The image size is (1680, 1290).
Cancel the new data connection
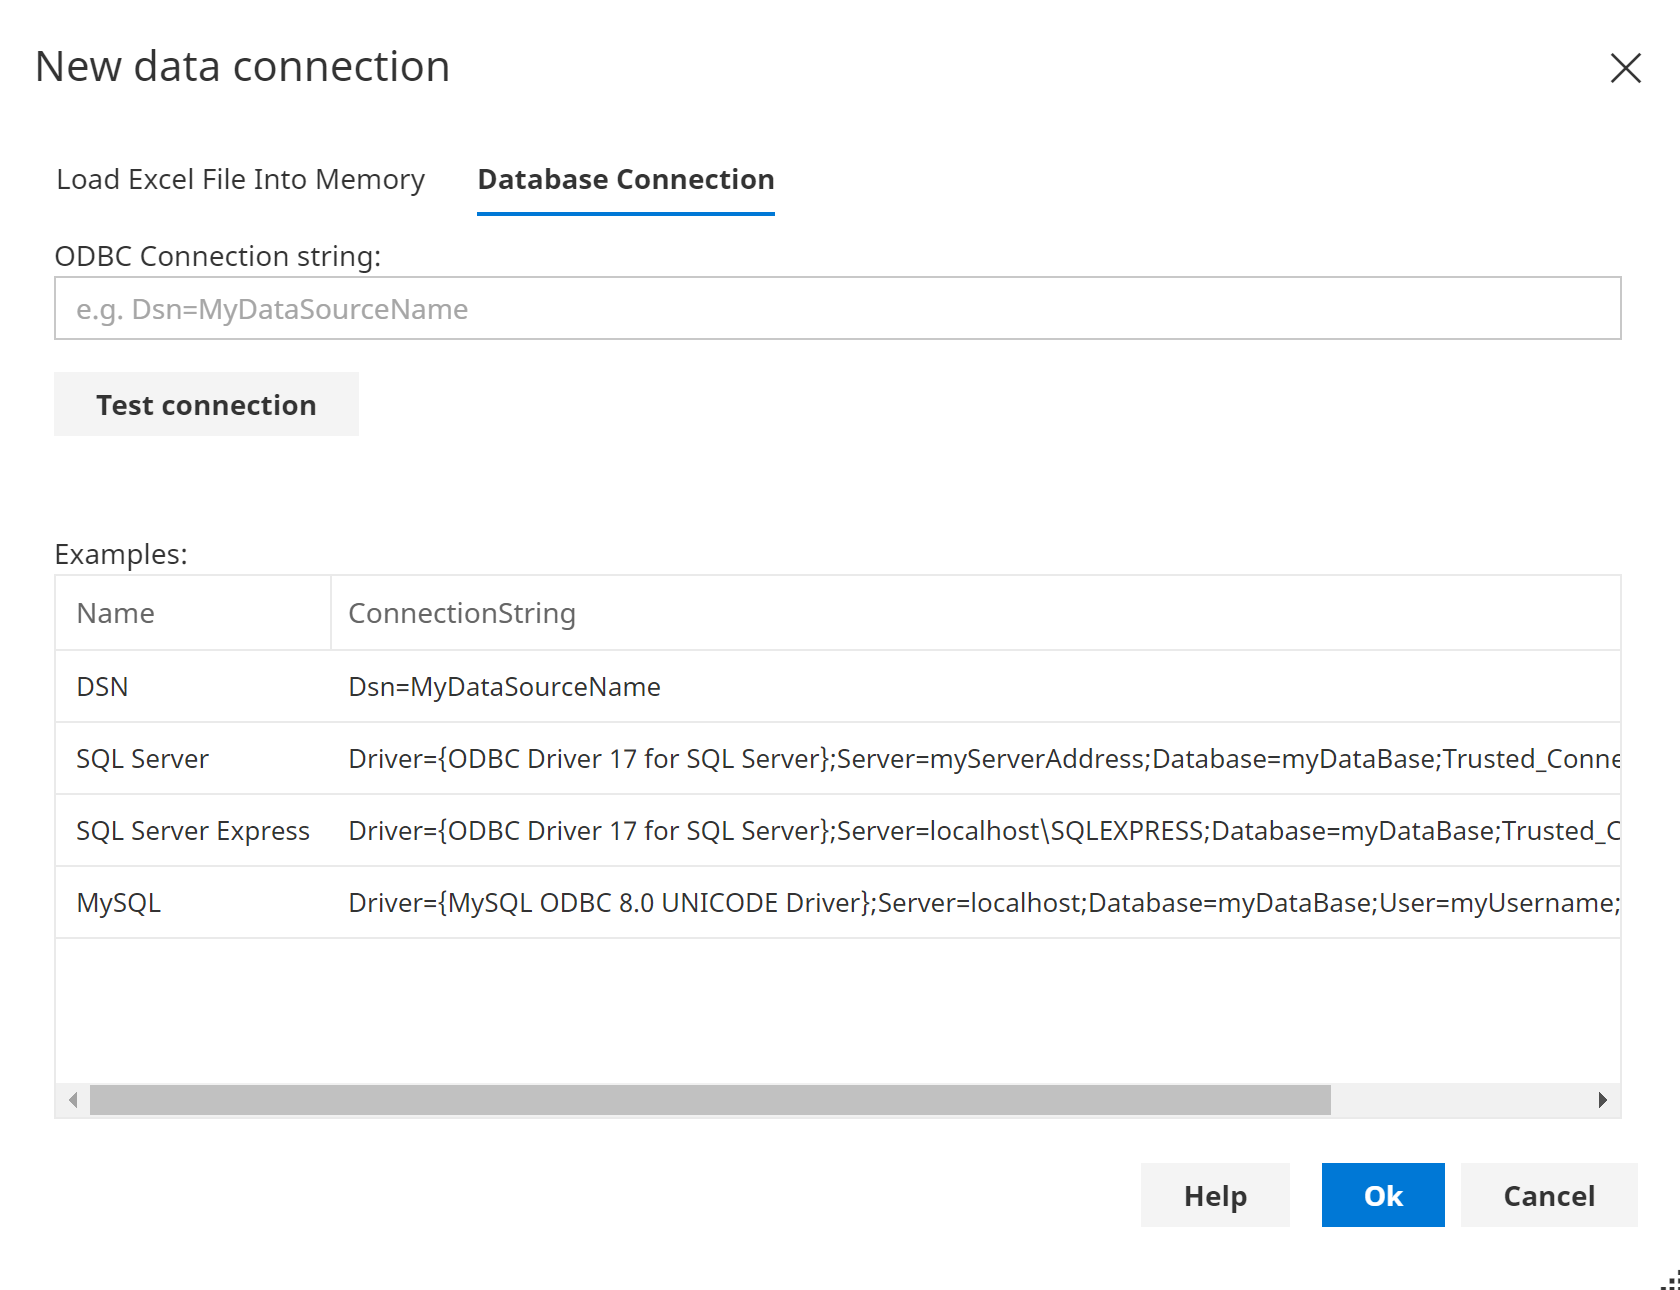coord(1549,1195)
